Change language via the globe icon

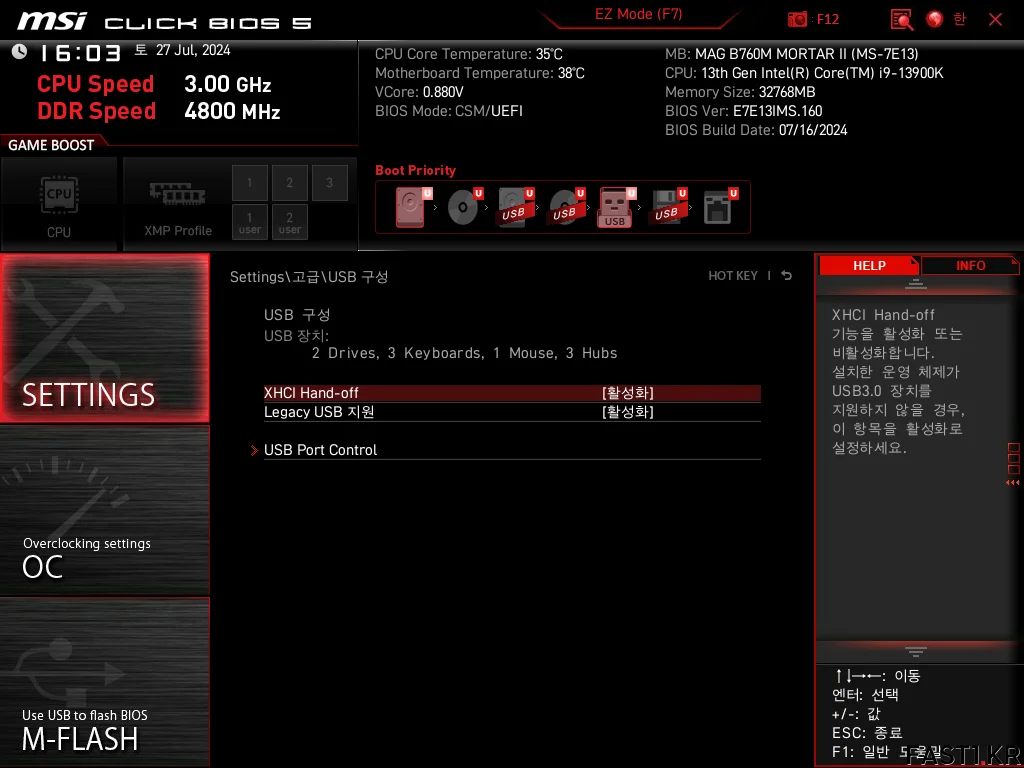tap(935, 19)
